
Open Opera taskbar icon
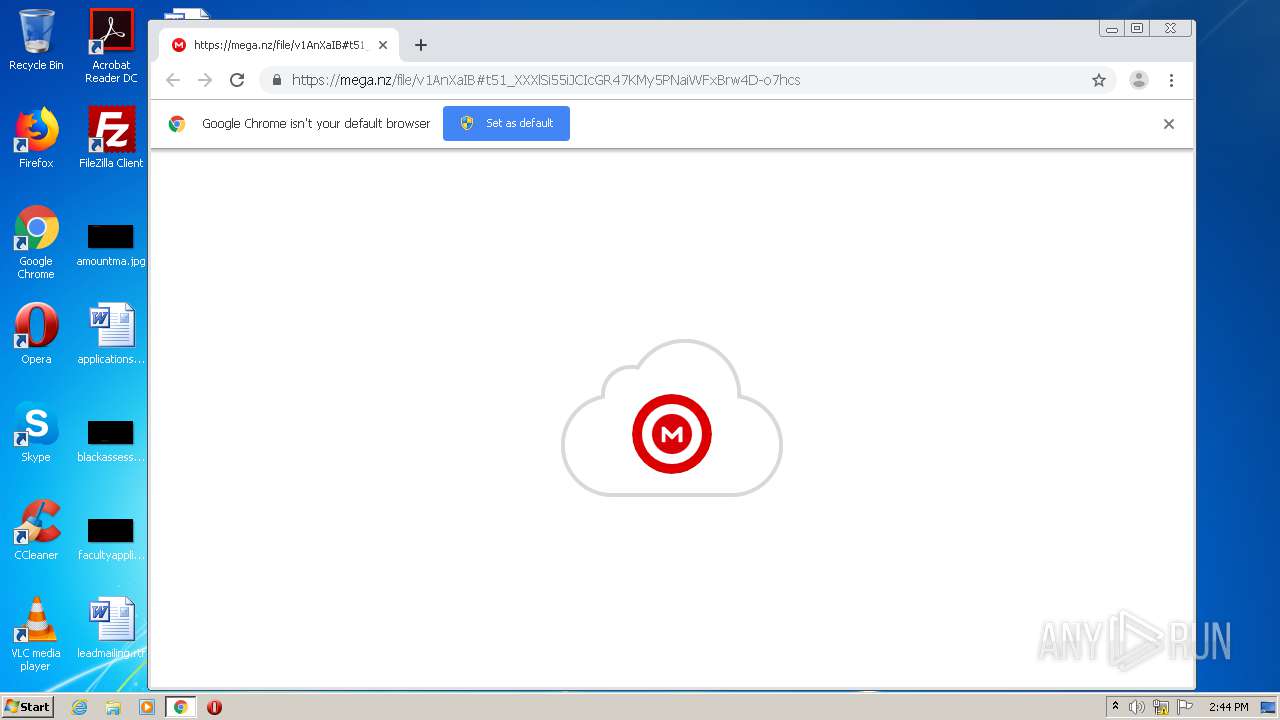click(214, 707)
